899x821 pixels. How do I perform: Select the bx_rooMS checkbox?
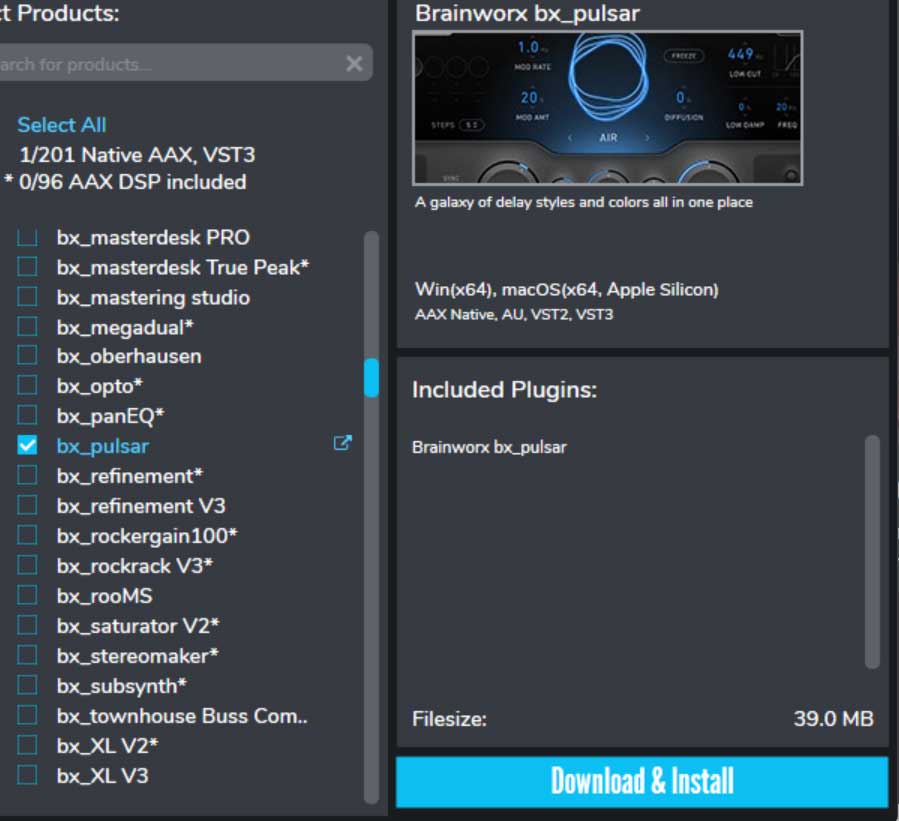click(x=27, y=595)
